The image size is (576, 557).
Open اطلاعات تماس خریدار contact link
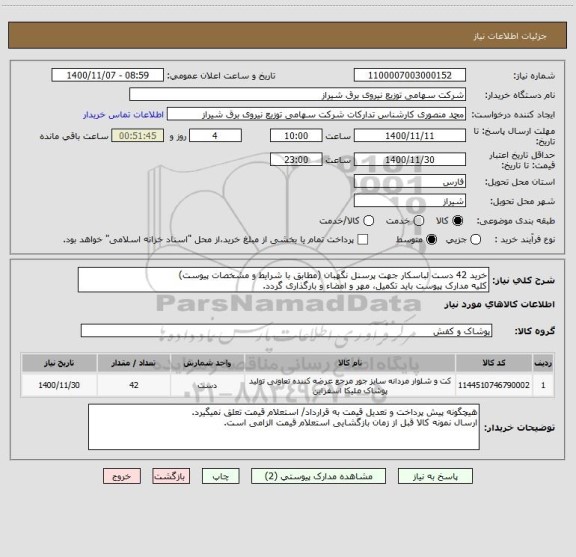click(x=123, y=115)
